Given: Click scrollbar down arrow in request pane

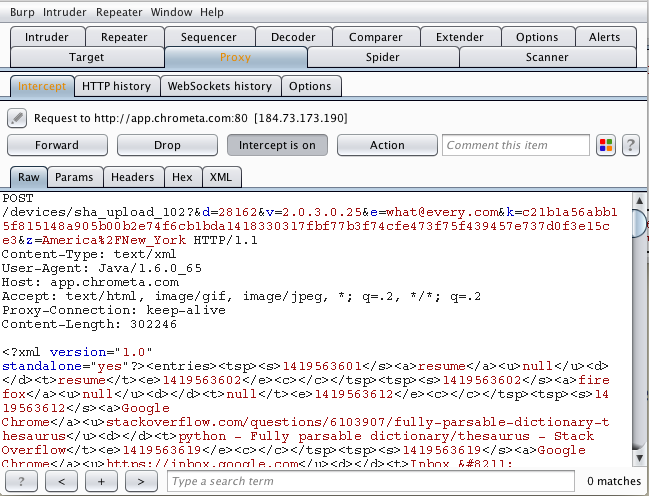Looking at the screenshot, I should pos(639,458).
